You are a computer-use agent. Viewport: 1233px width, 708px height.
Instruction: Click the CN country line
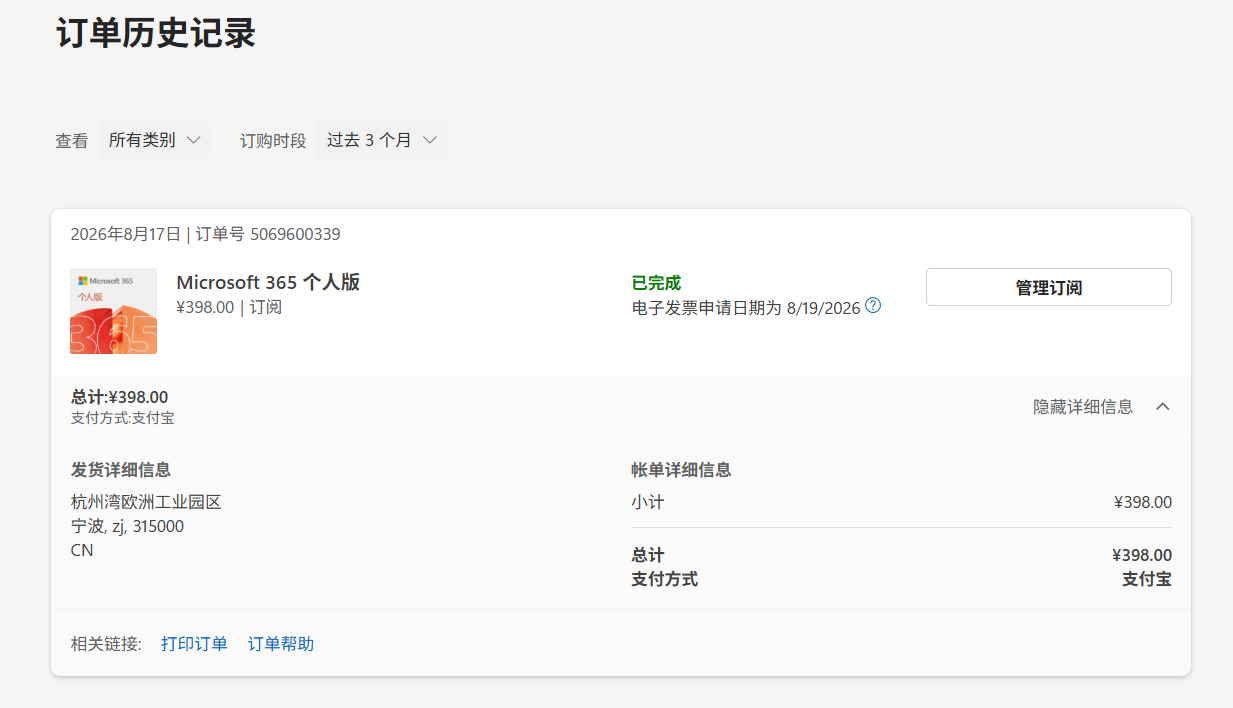pyautogui.click(x=82, y=550)
